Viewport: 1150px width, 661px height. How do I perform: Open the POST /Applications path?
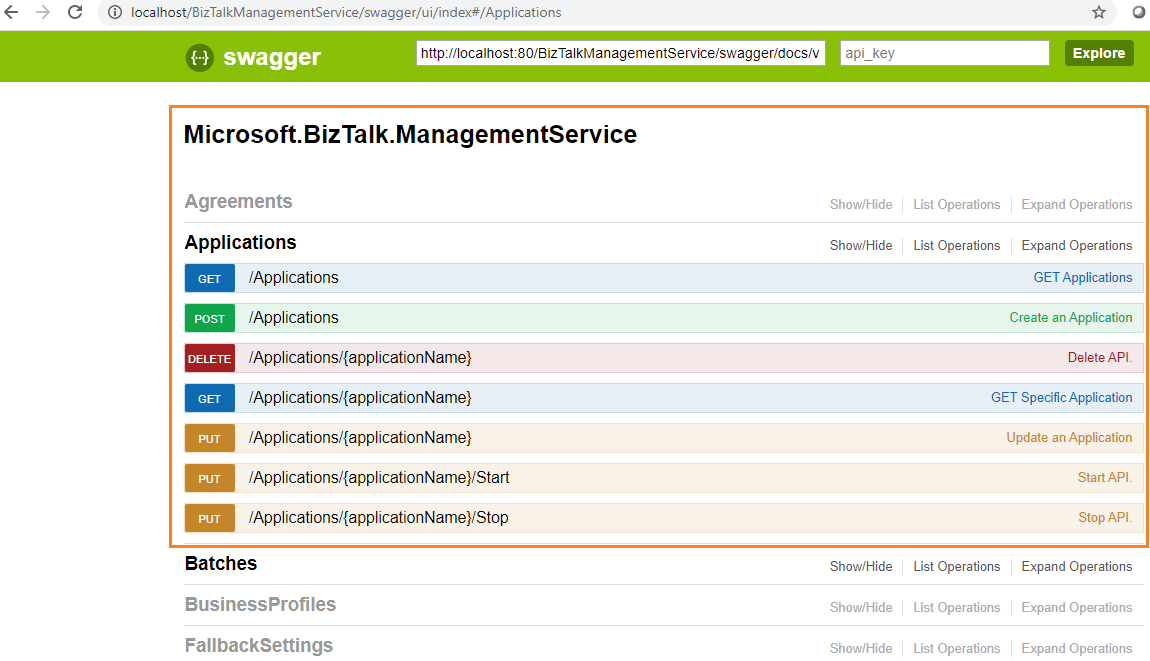[x=293, y=318]
